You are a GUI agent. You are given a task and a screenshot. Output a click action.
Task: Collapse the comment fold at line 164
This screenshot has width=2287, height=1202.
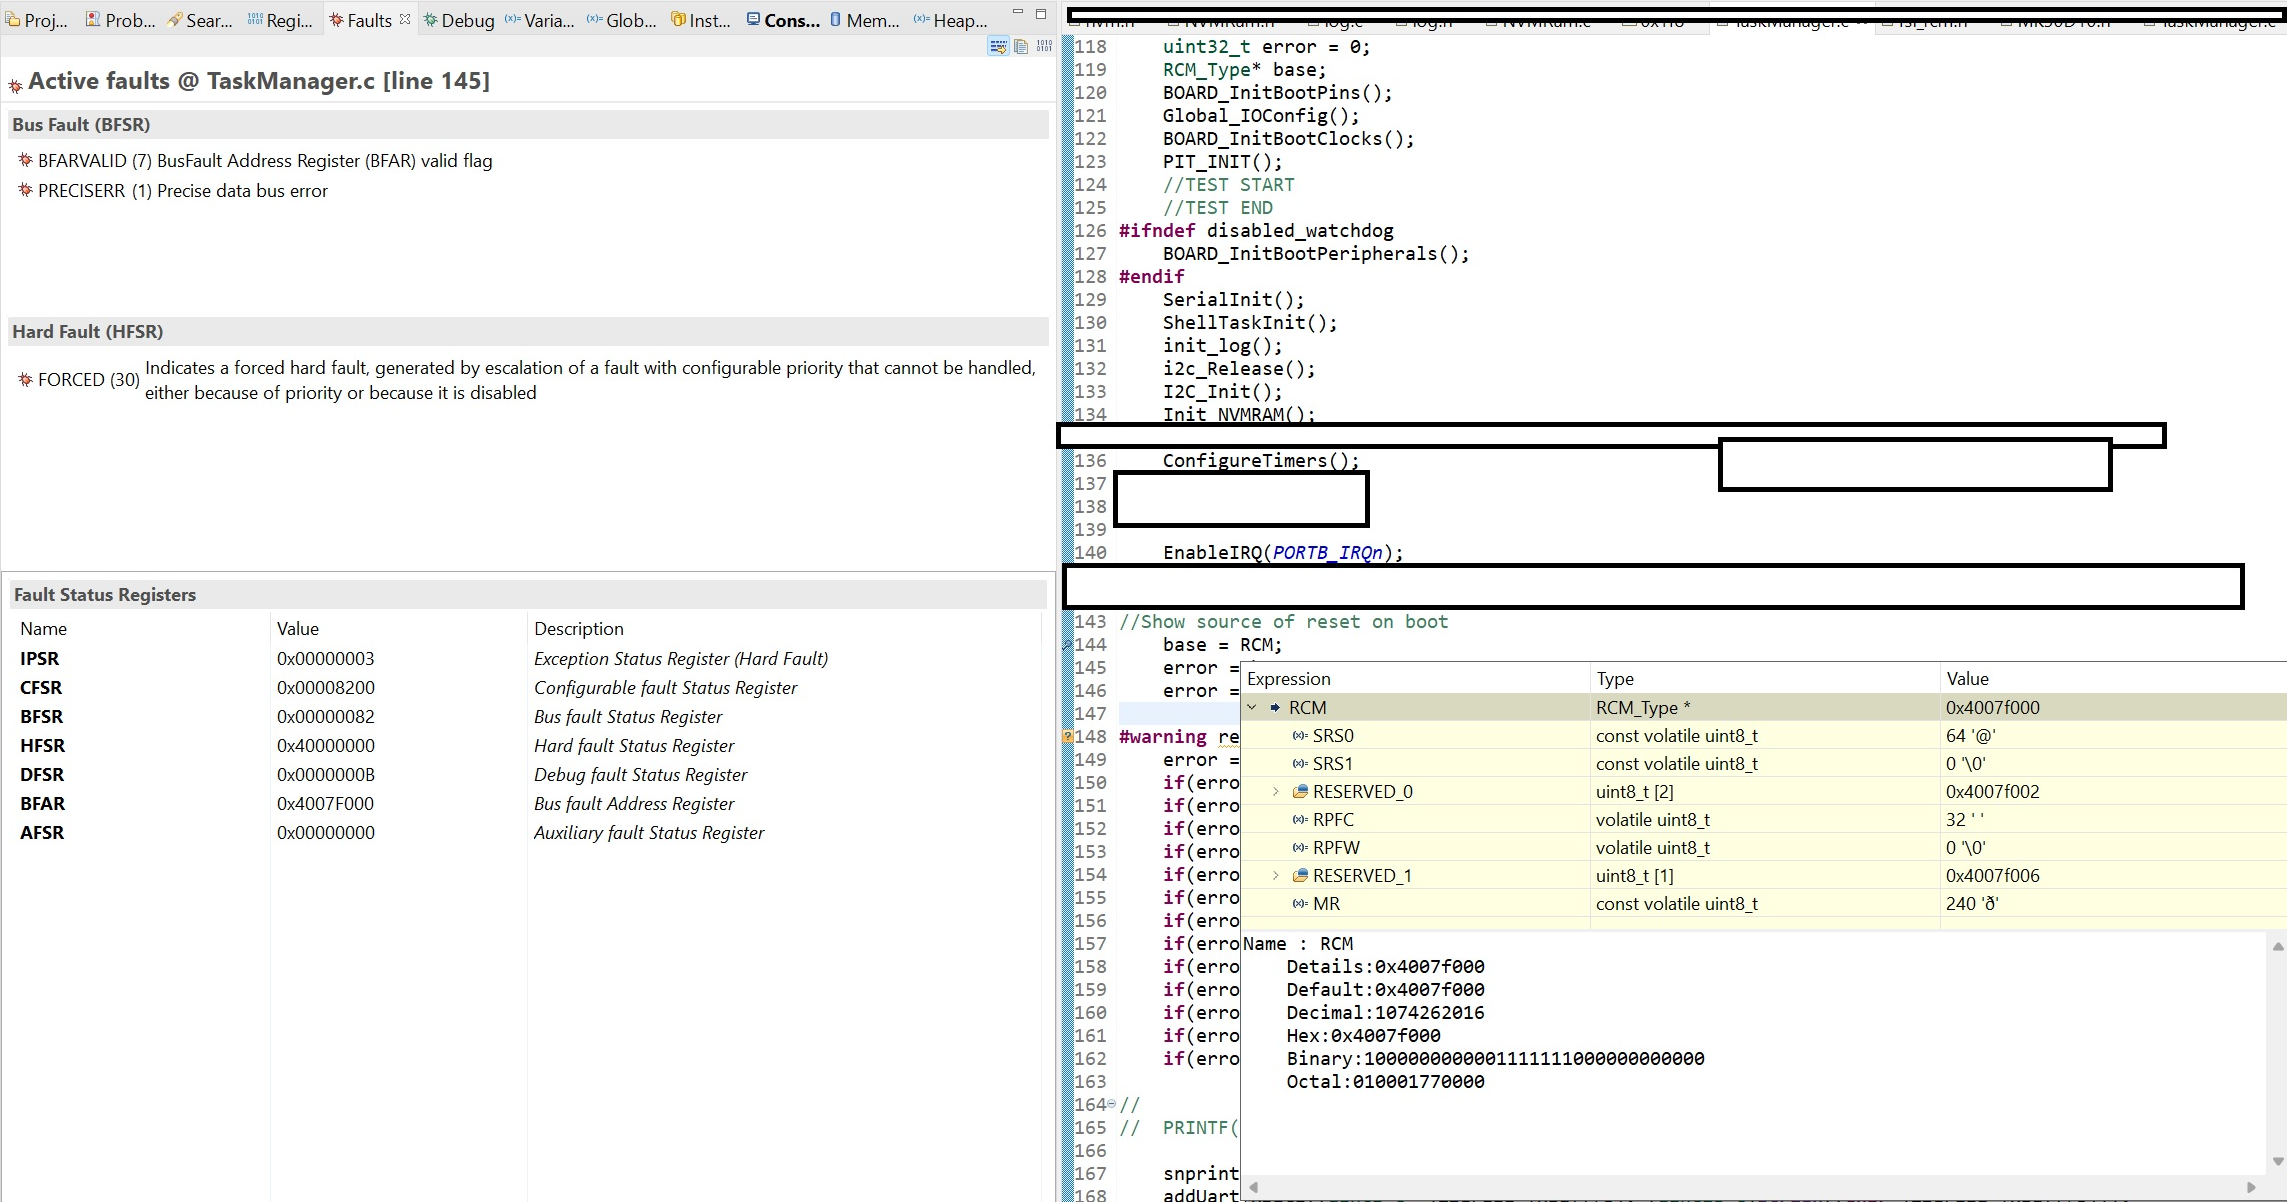1112,1104
